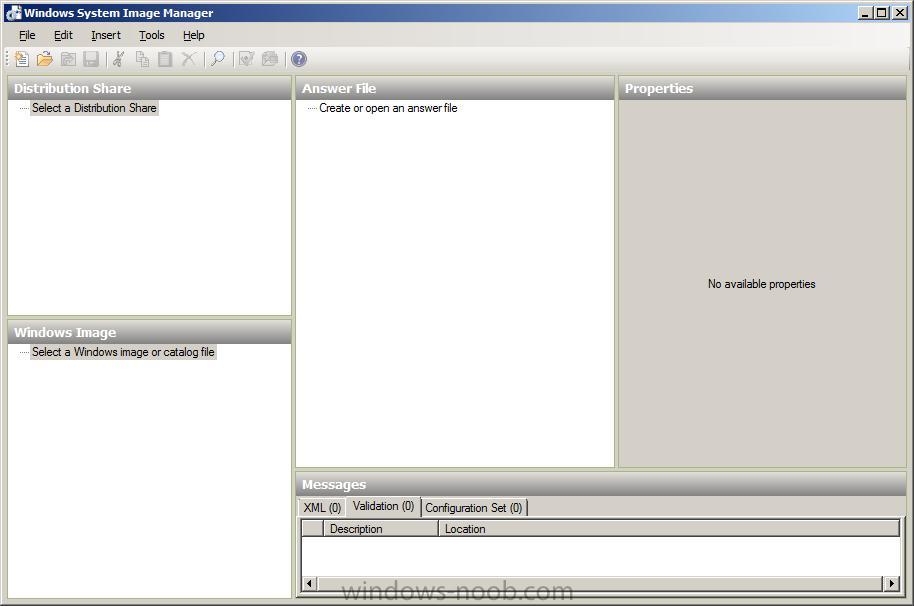Image resolution: width=914 pixels, height=606 pixels.
Task: Select 'Select a Windows image or catalog file'
Action: (x=123, y=352)
